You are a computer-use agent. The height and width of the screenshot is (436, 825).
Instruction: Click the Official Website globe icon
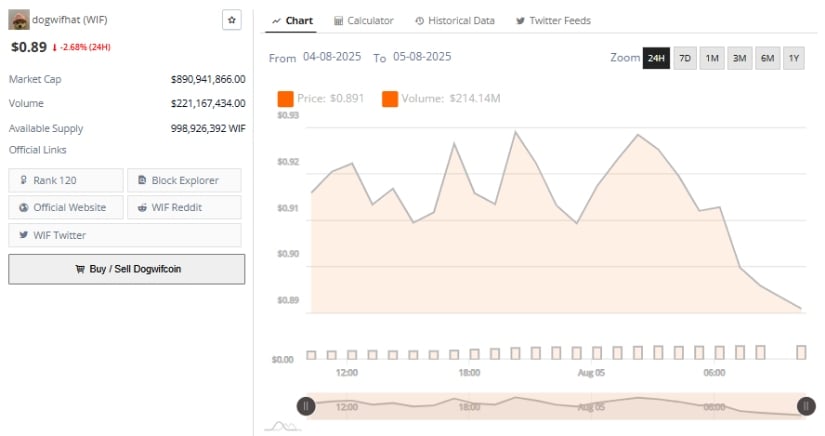24,208
